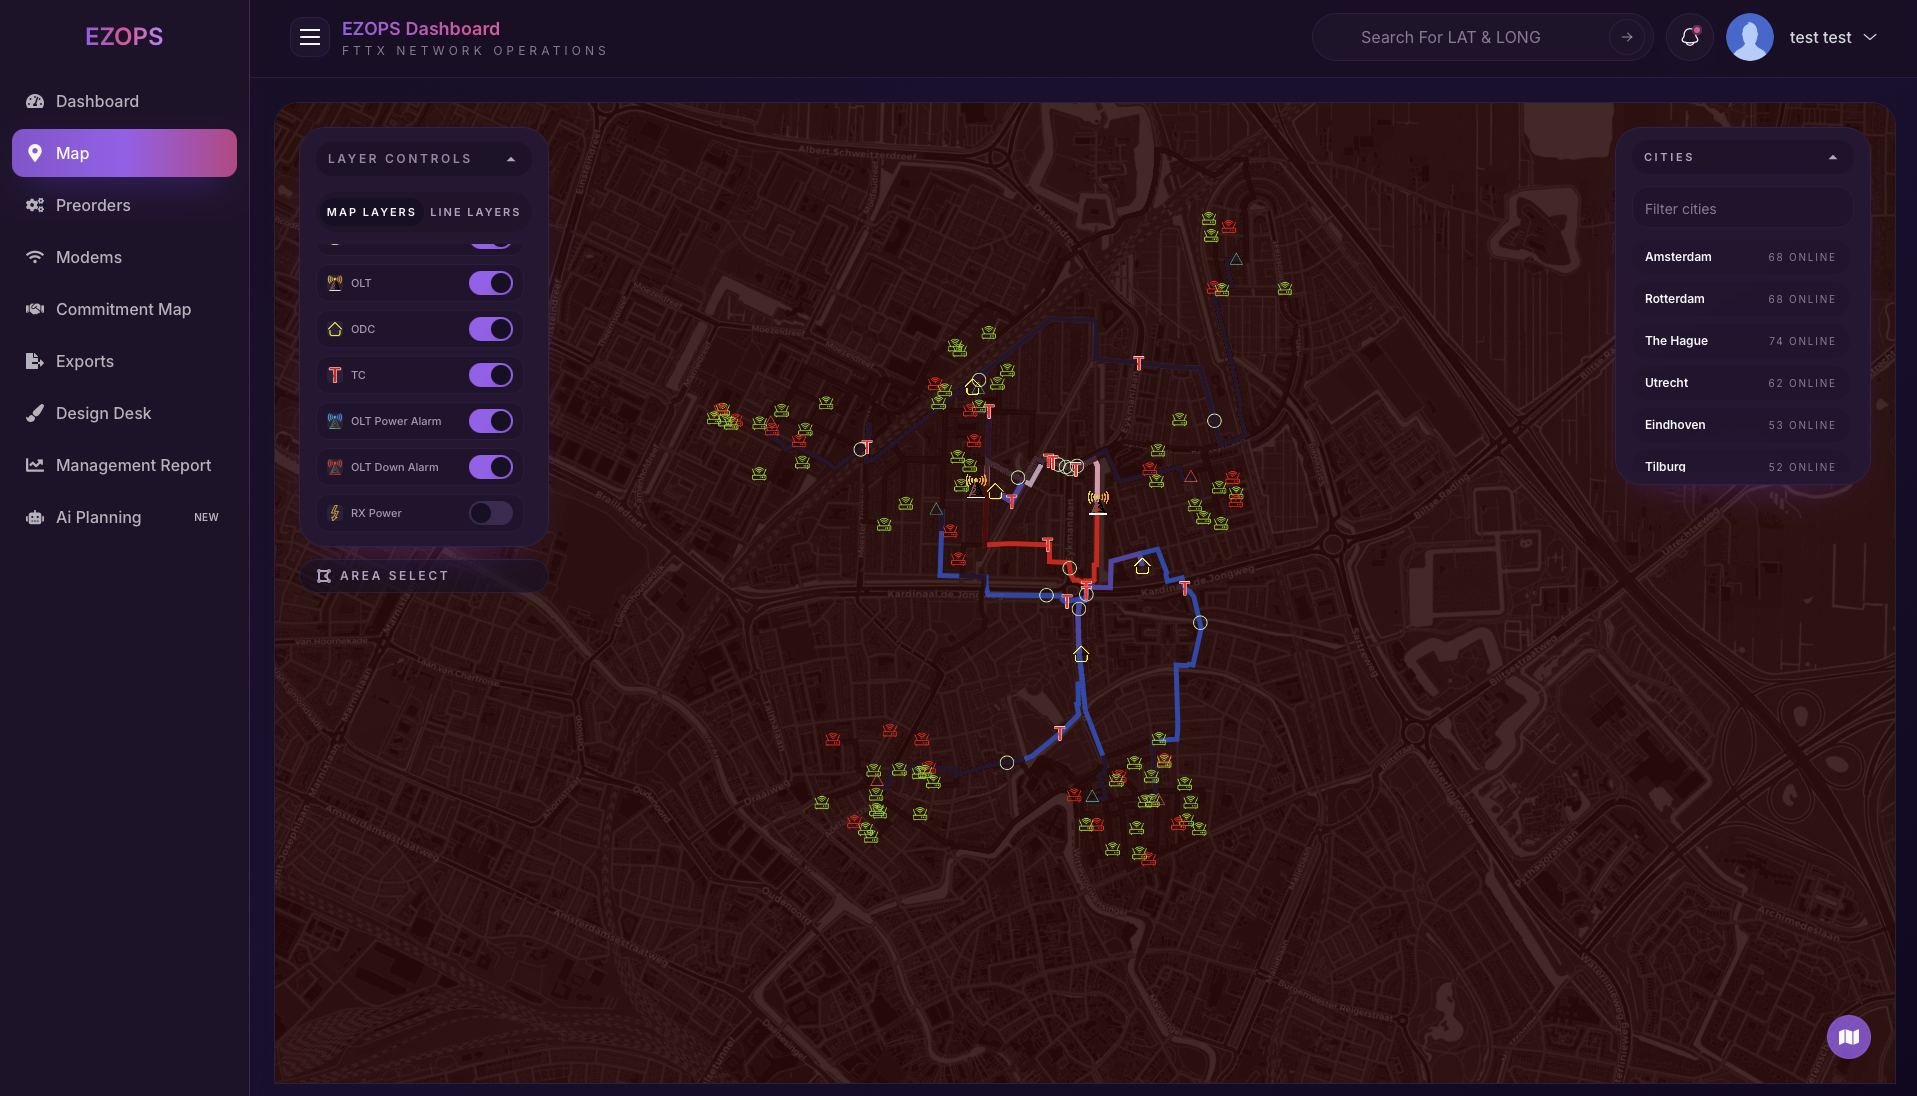Viewport: 1917px width, 1096px height.
Task: Collapse the Cities panel
Action: (x=1834, y=157)
